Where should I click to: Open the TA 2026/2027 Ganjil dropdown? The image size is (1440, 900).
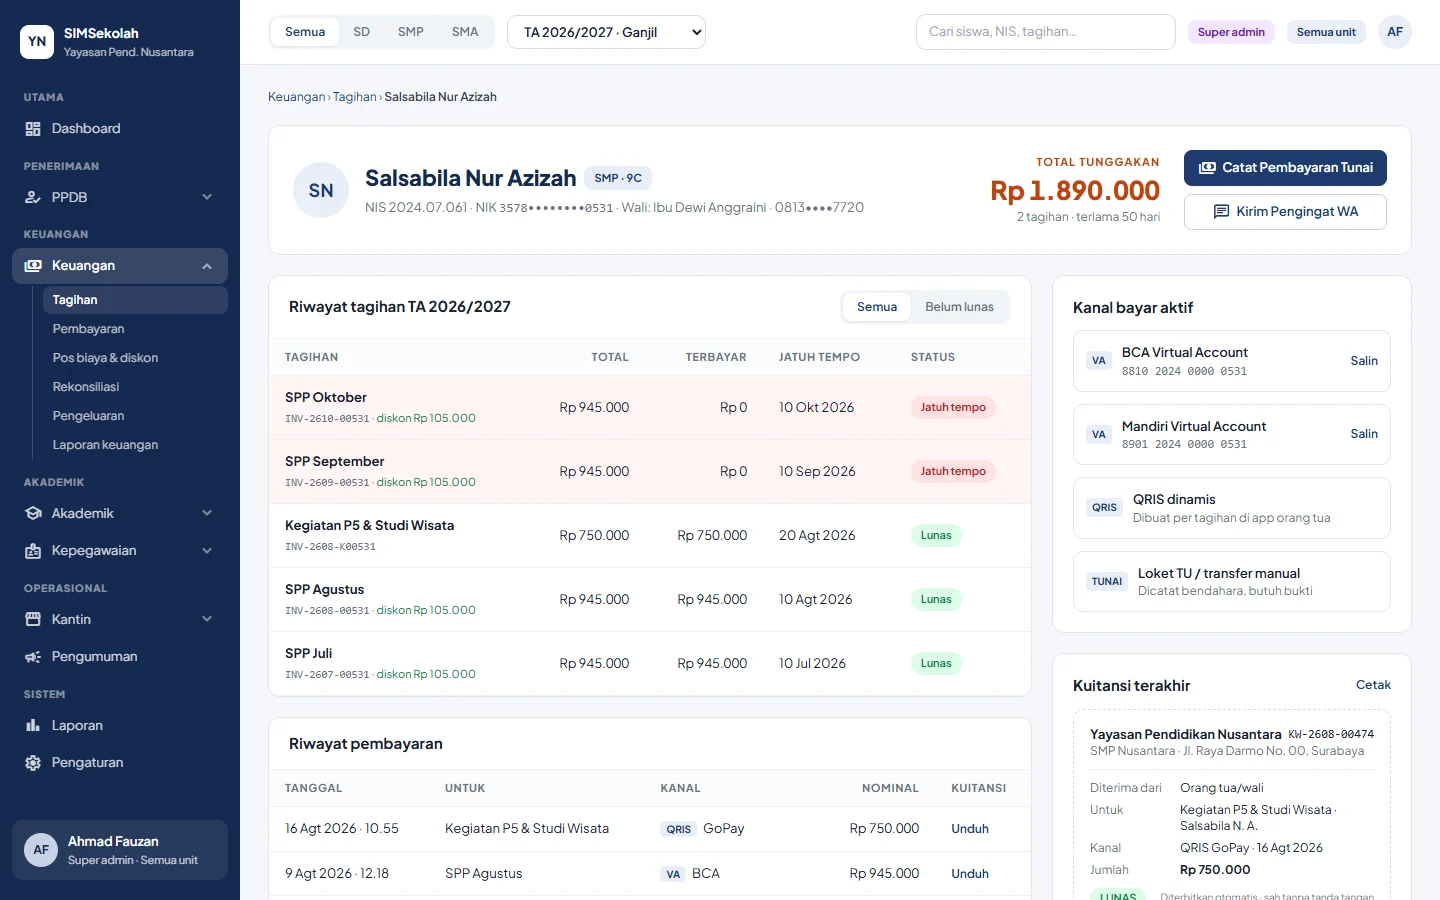(x=606, y=32)
